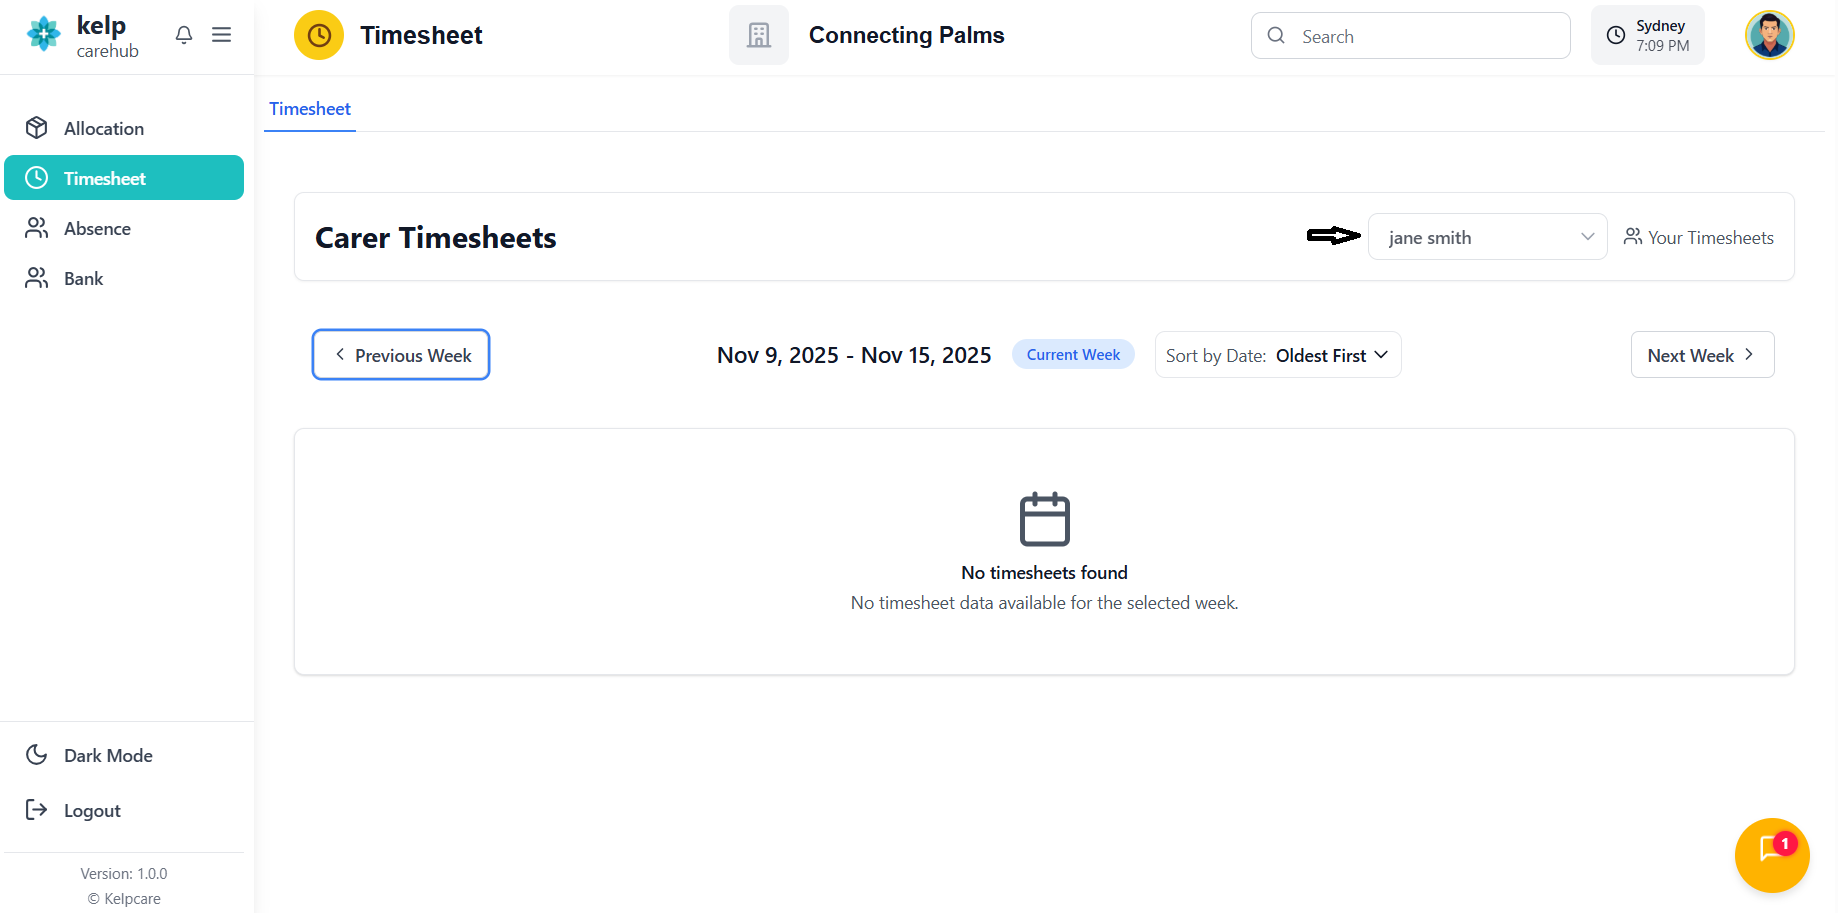Screen dimensions: 1838x913
Task: Open the orange chat bubble widget
Action: [1772, 855]
